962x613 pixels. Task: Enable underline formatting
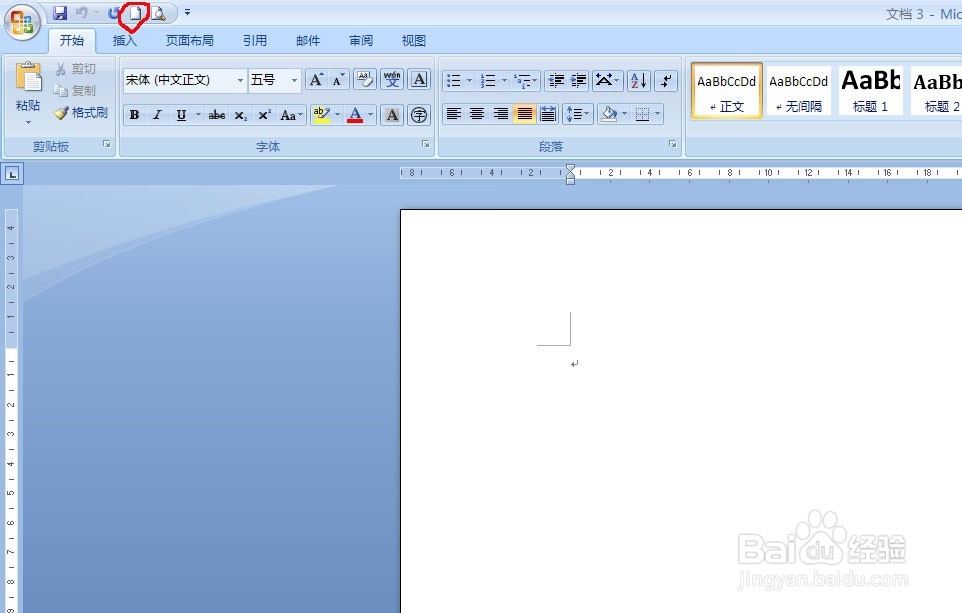[x=180, y=114]
